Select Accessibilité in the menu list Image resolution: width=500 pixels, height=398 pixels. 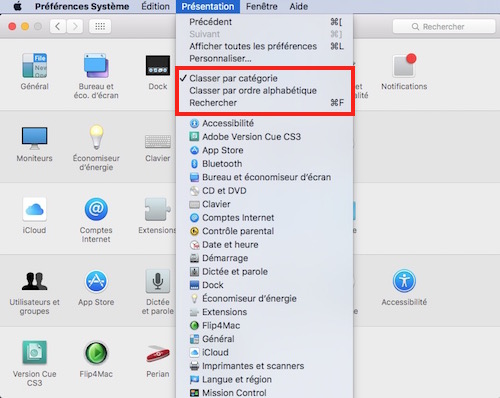[x=265, y=123]
